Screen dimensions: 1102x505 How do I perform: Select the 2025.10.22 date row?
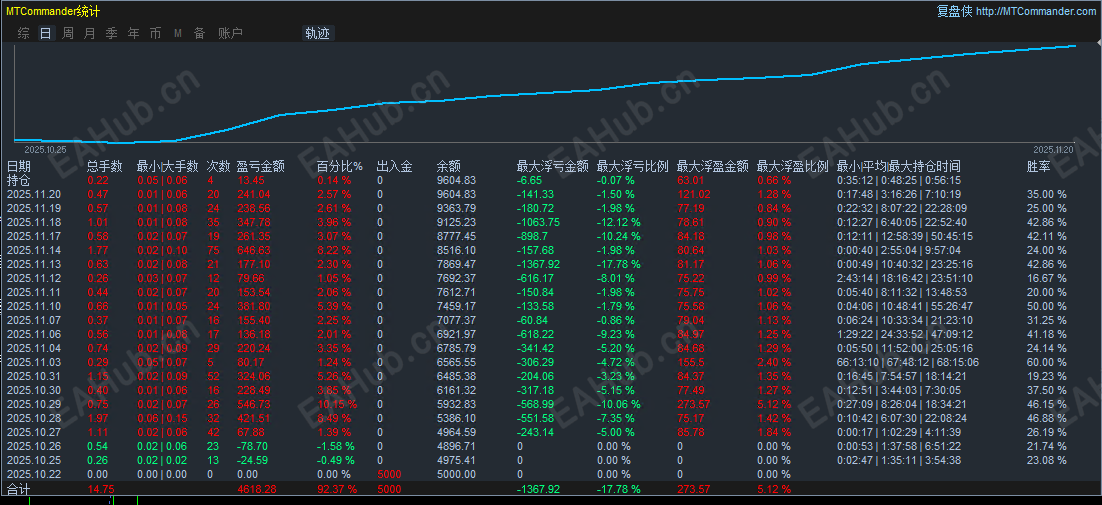34,475
